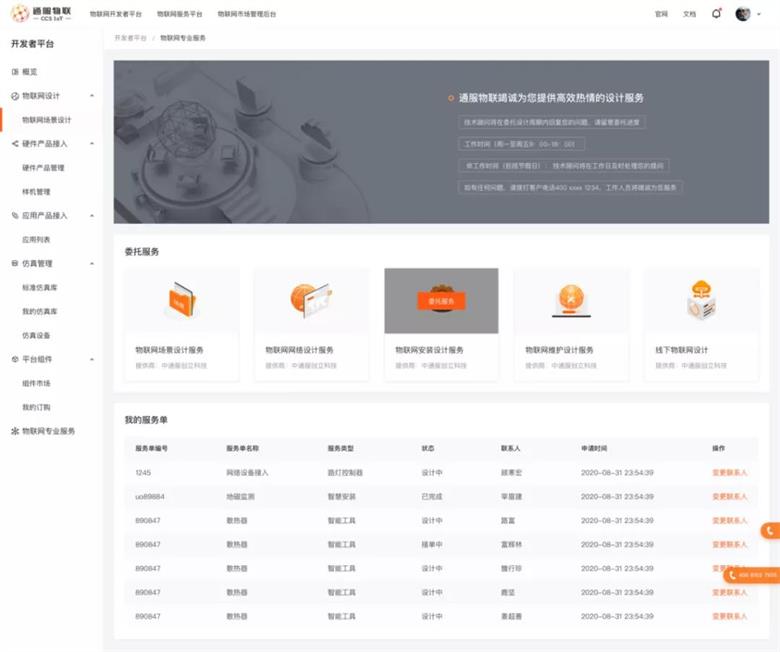Open the user avatar menu
Image resolution: width=780 pixels, height=652 pixels.
pos(743,14)
